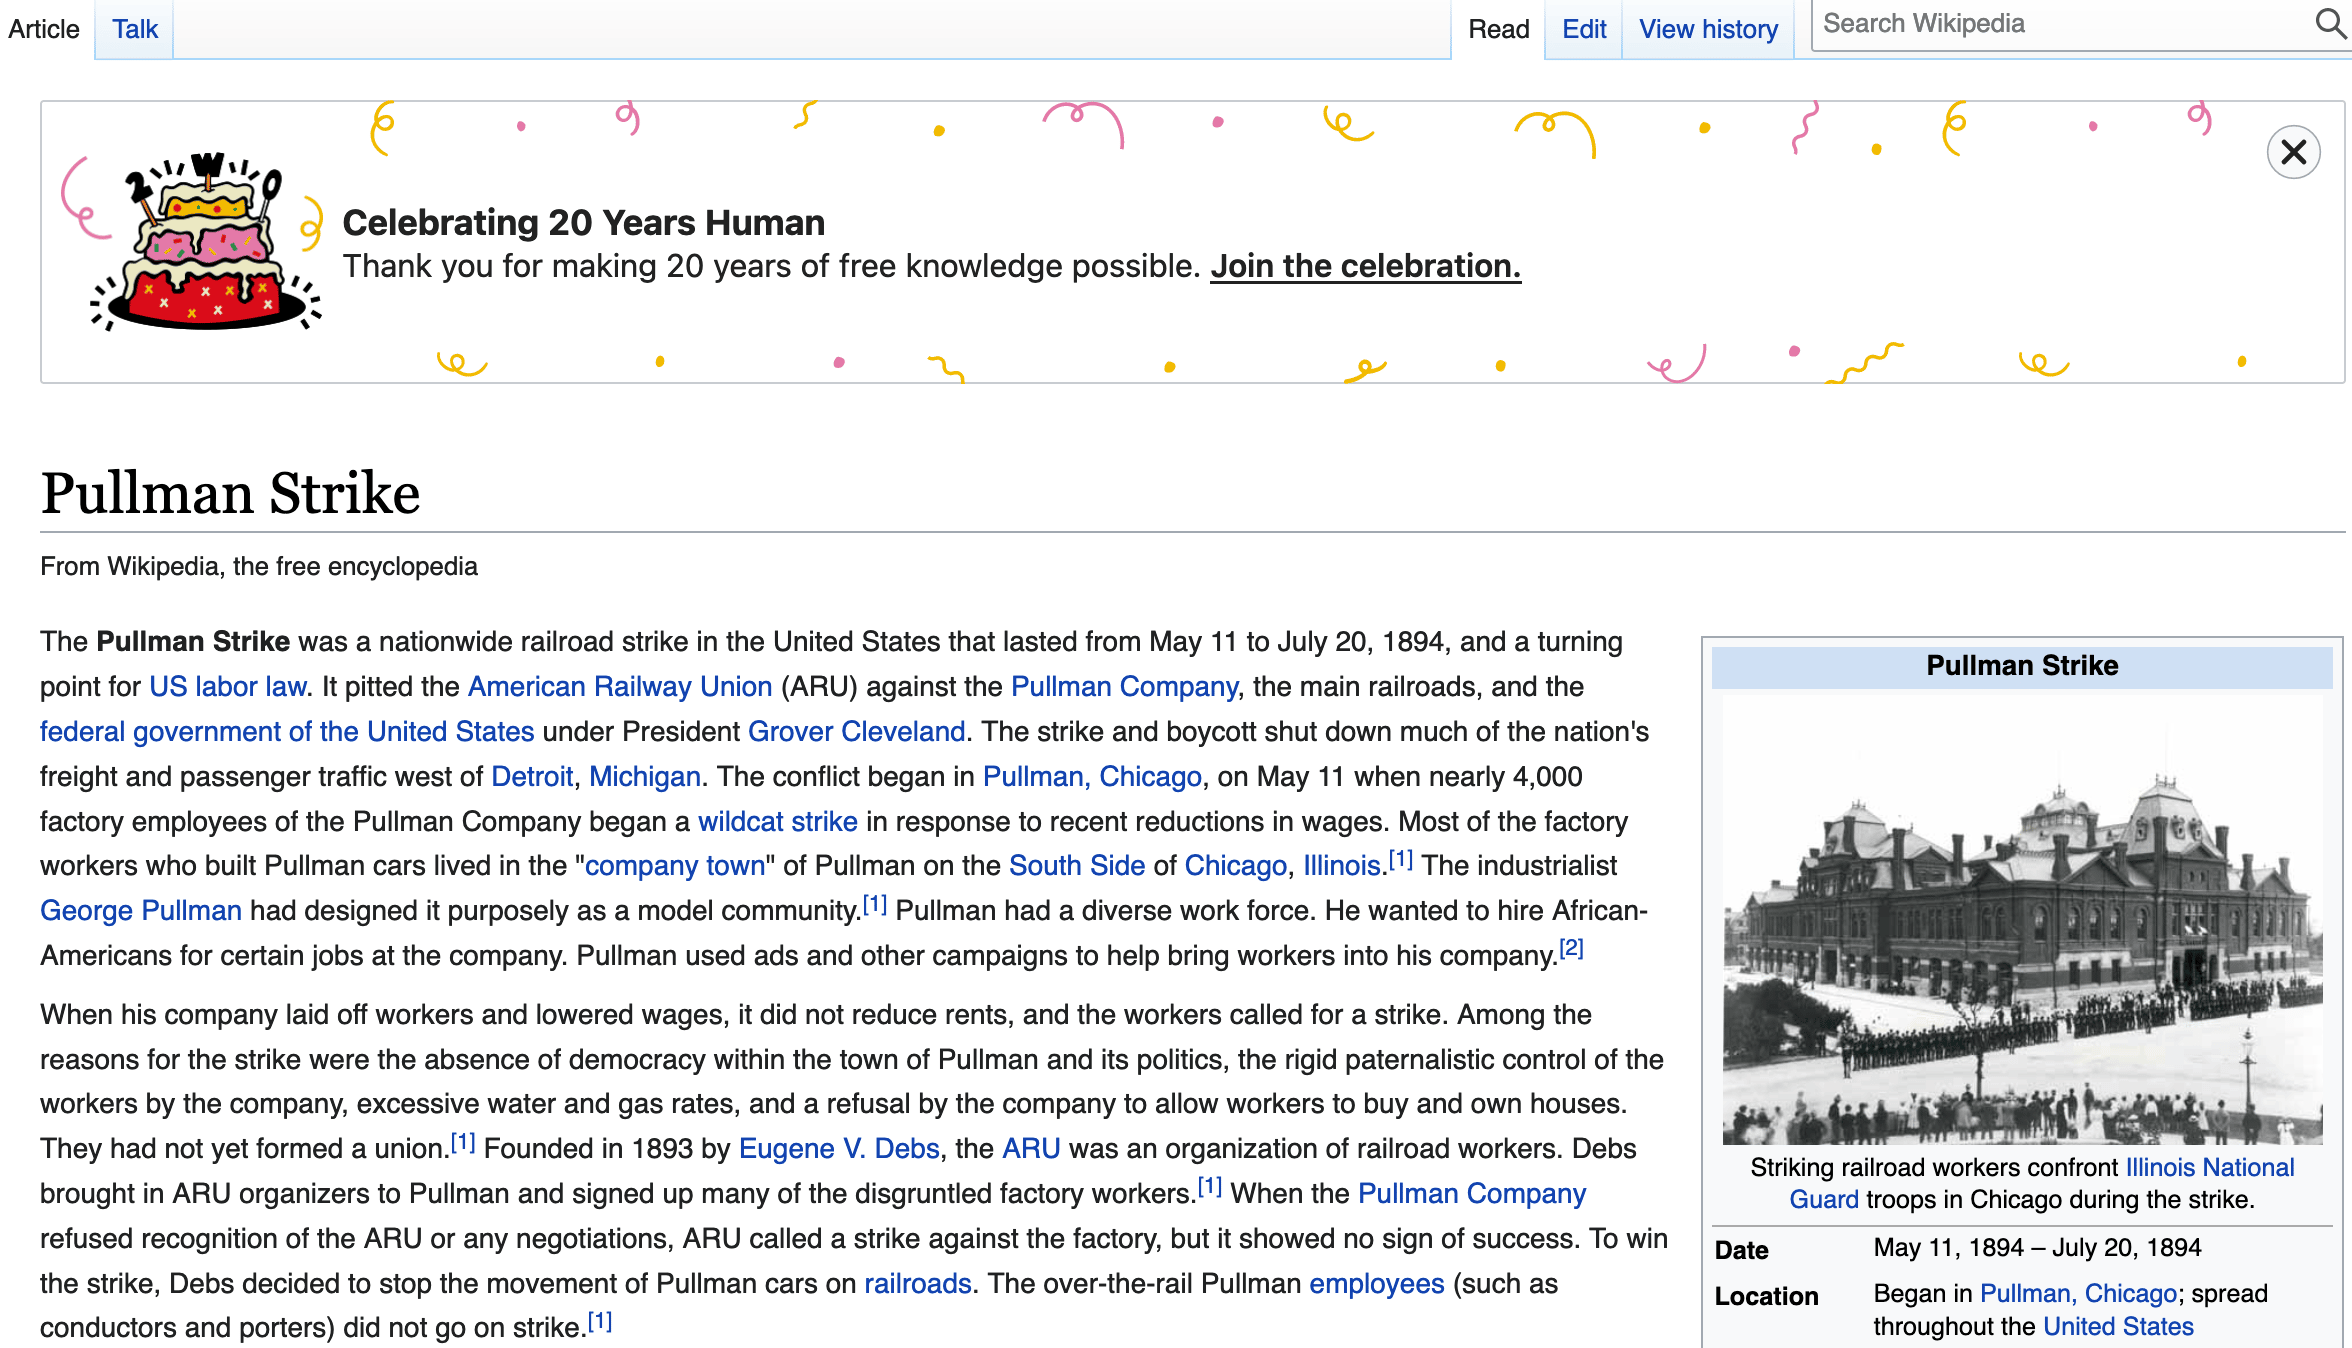Open the company town link
The image size is (2352, 1348).
click(x=675, y=866)
